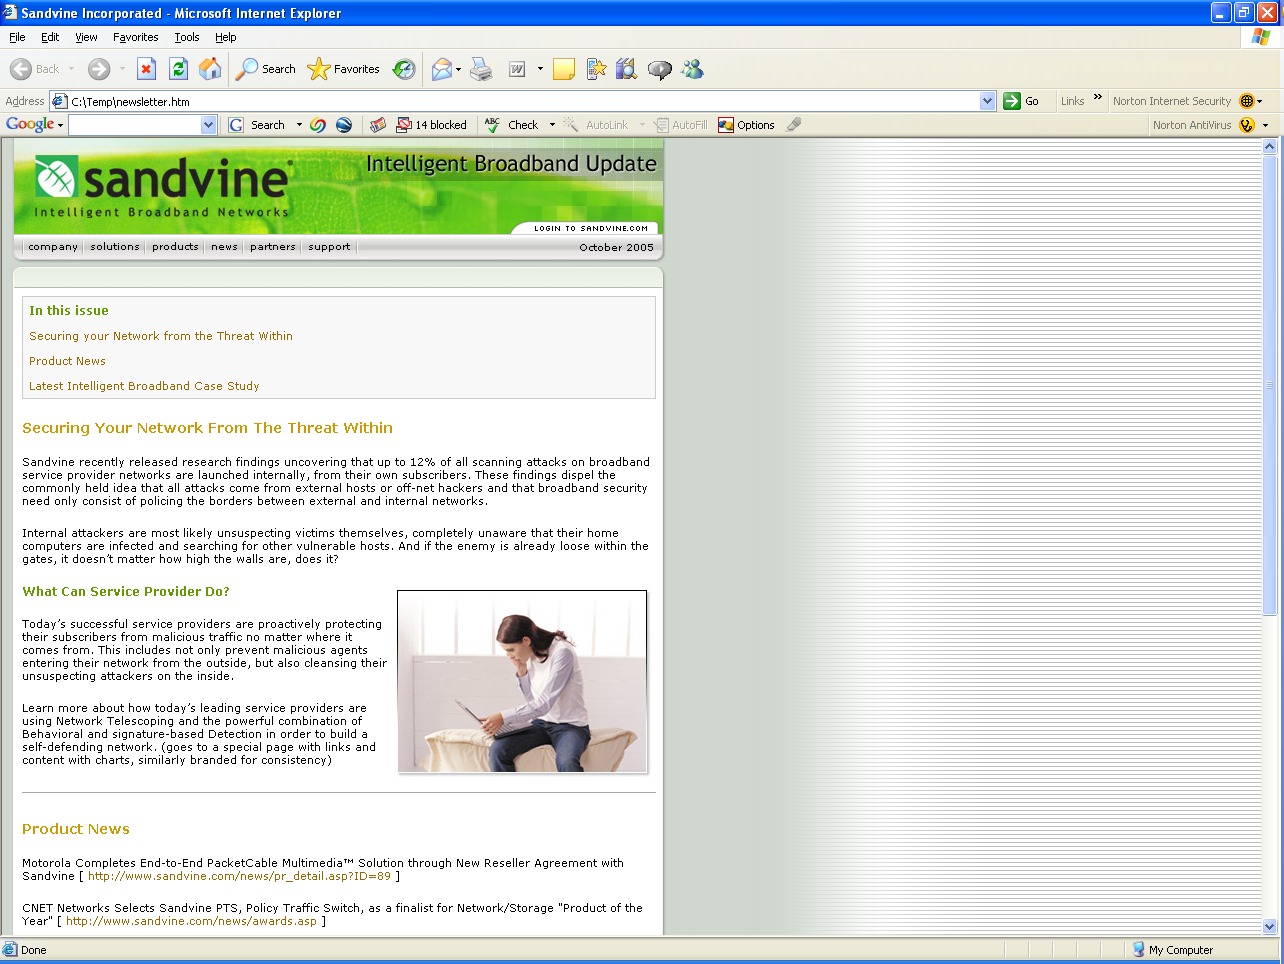
Task: Open Google search box dropdown arrow
Action: (208, 125)
